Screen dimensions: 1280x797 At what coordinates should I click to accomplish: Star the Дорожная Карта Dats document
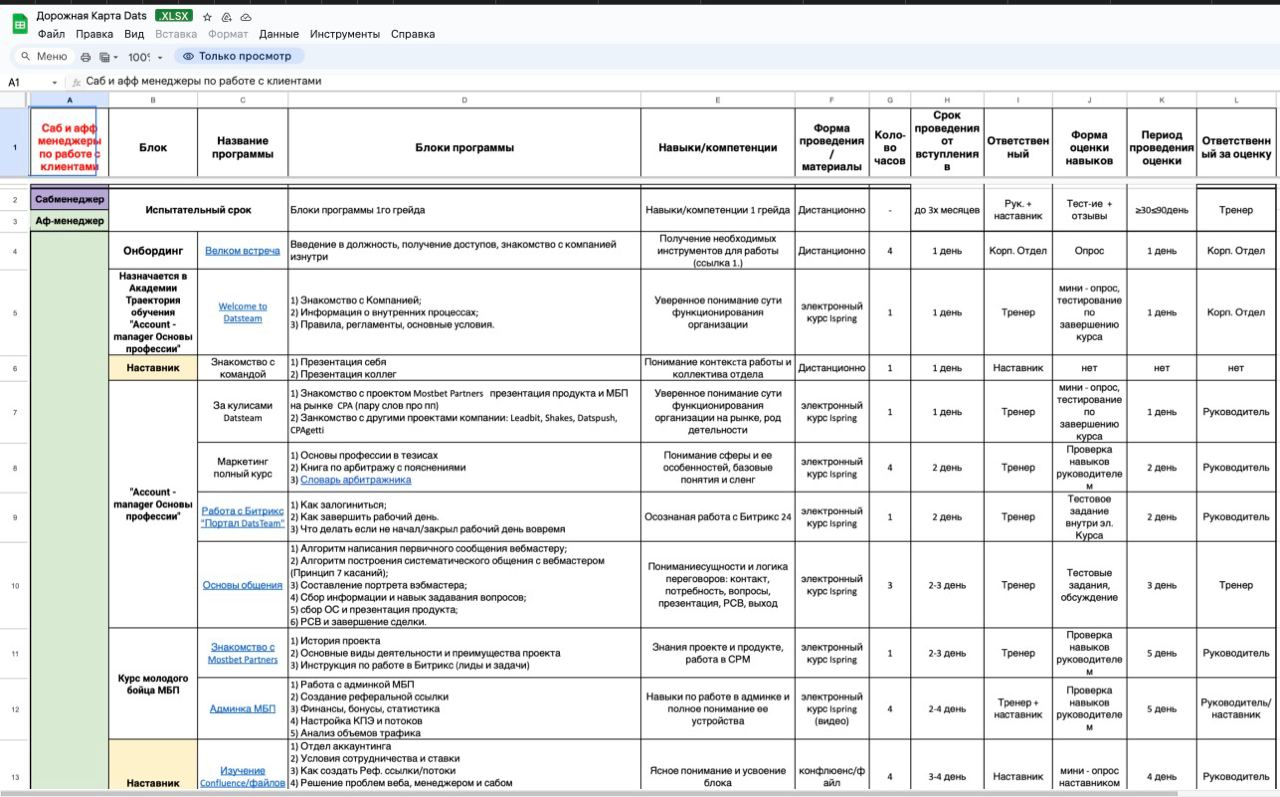coord(207,17)
